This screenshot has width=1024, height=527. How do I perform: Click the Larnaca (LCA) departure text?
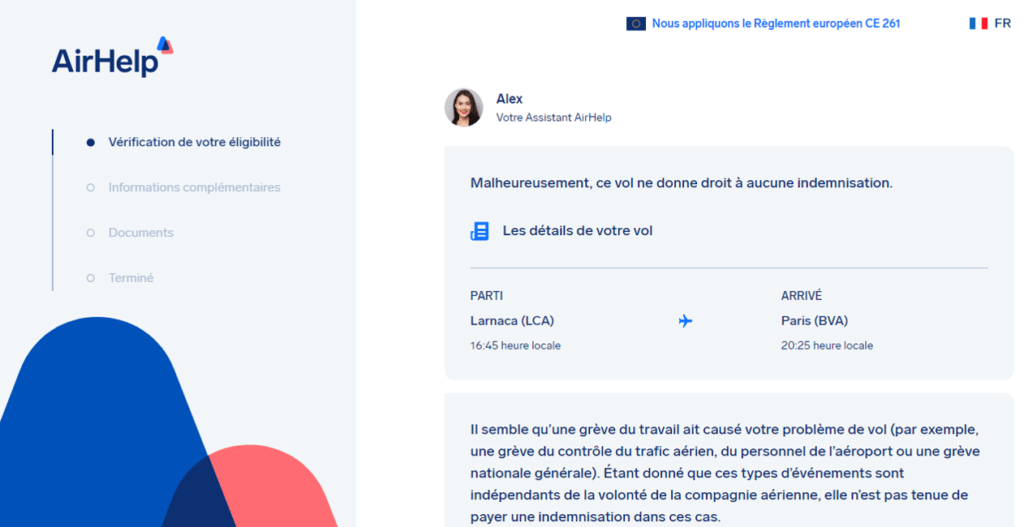click(x=512, y=321)
